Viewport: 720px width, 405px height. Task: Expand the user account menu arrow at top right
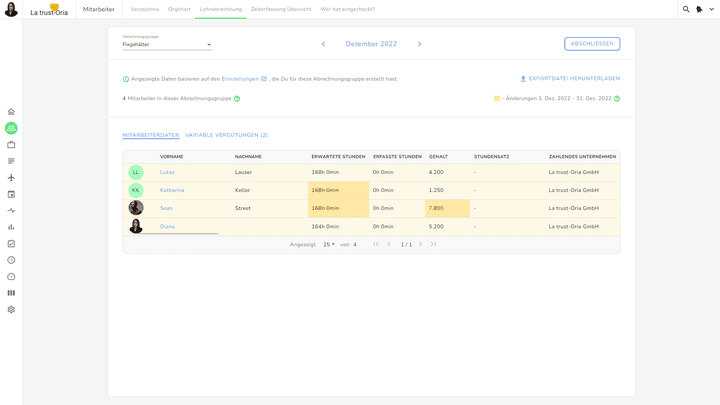(x=711, y=9)
